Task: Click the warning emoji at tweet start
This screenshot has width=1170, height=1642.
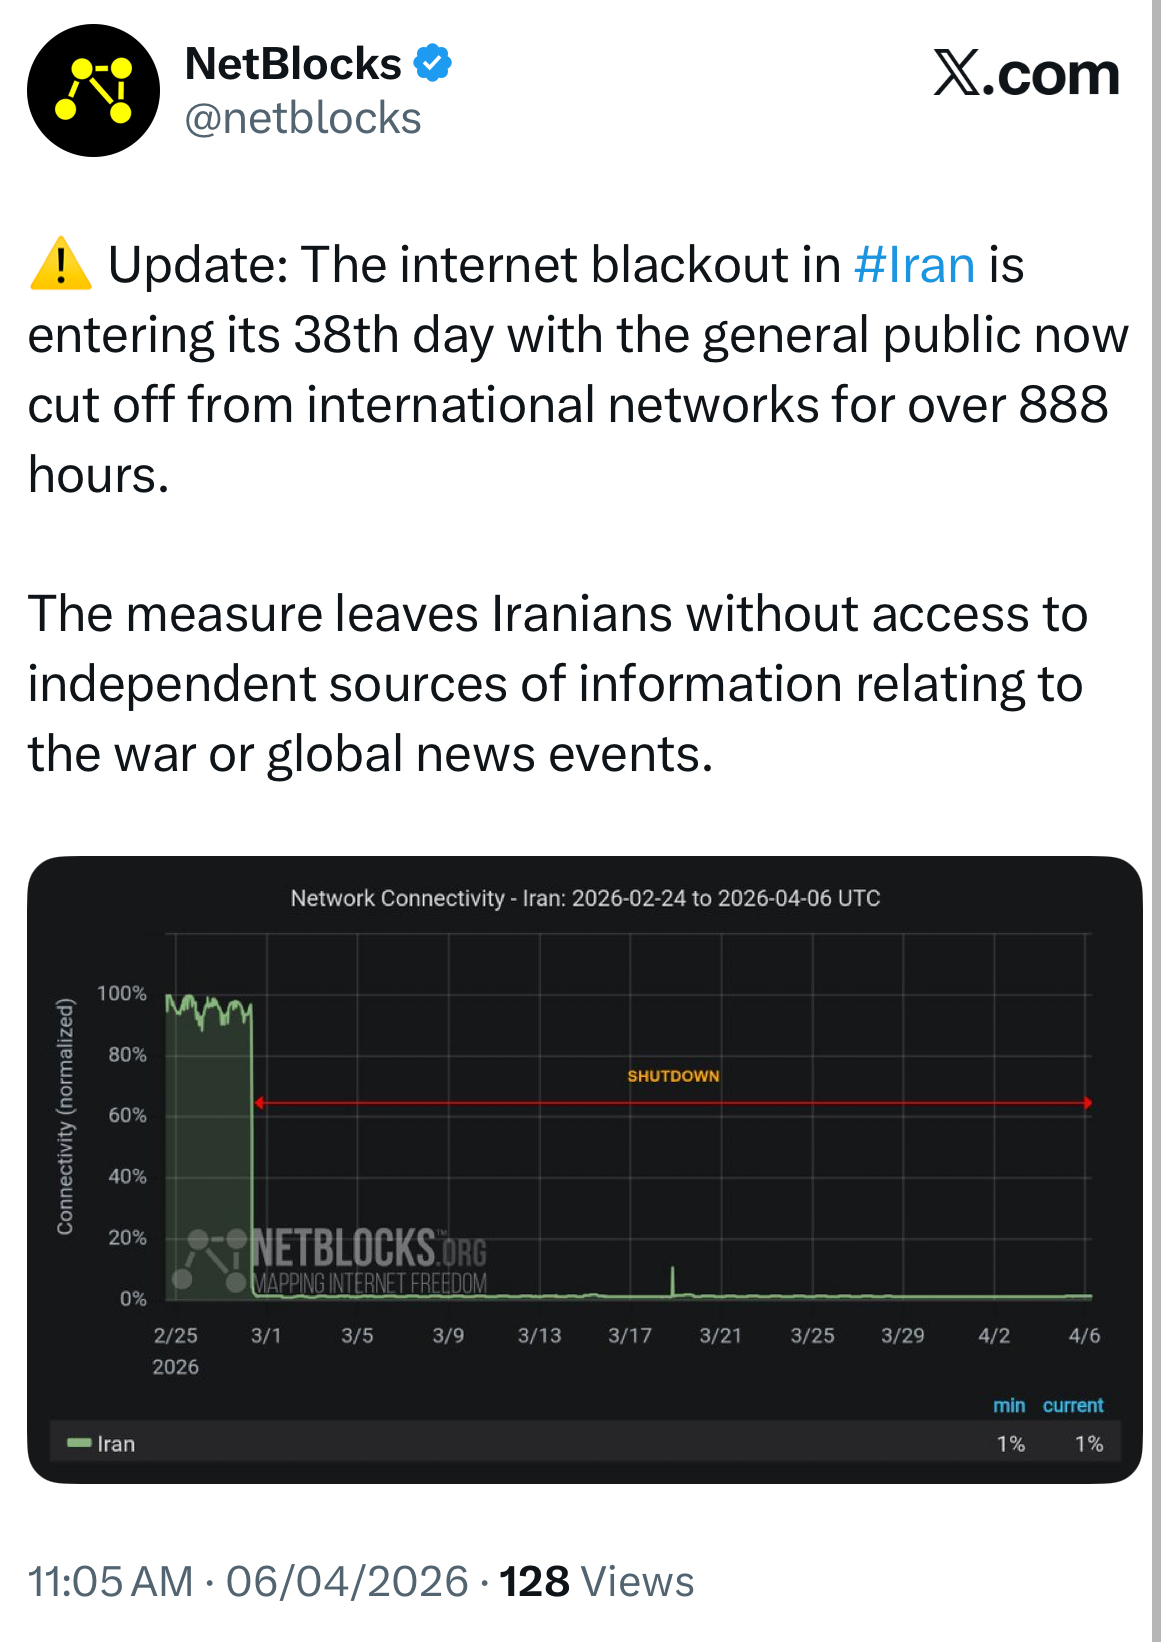Action: coord(60,263)
